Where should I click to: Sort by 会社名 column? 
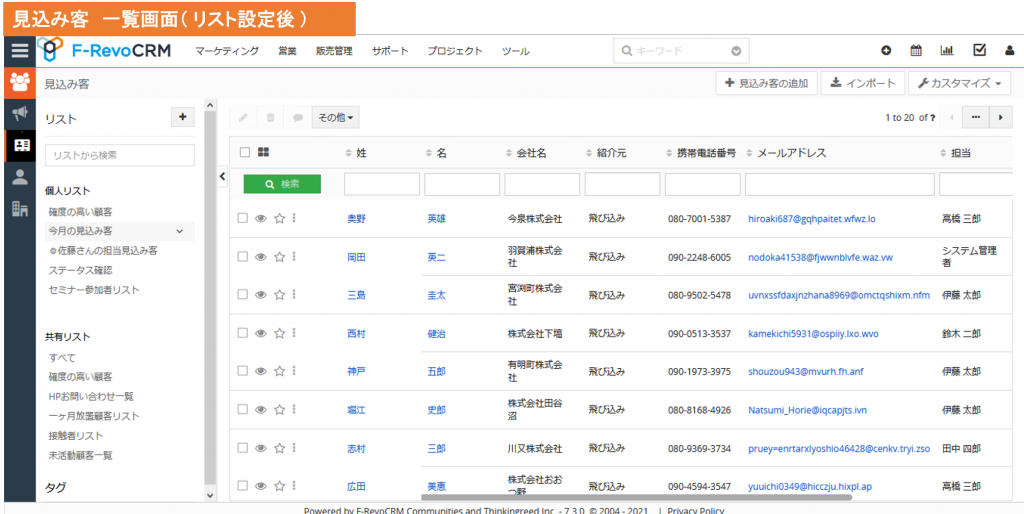tap(526, 153)
